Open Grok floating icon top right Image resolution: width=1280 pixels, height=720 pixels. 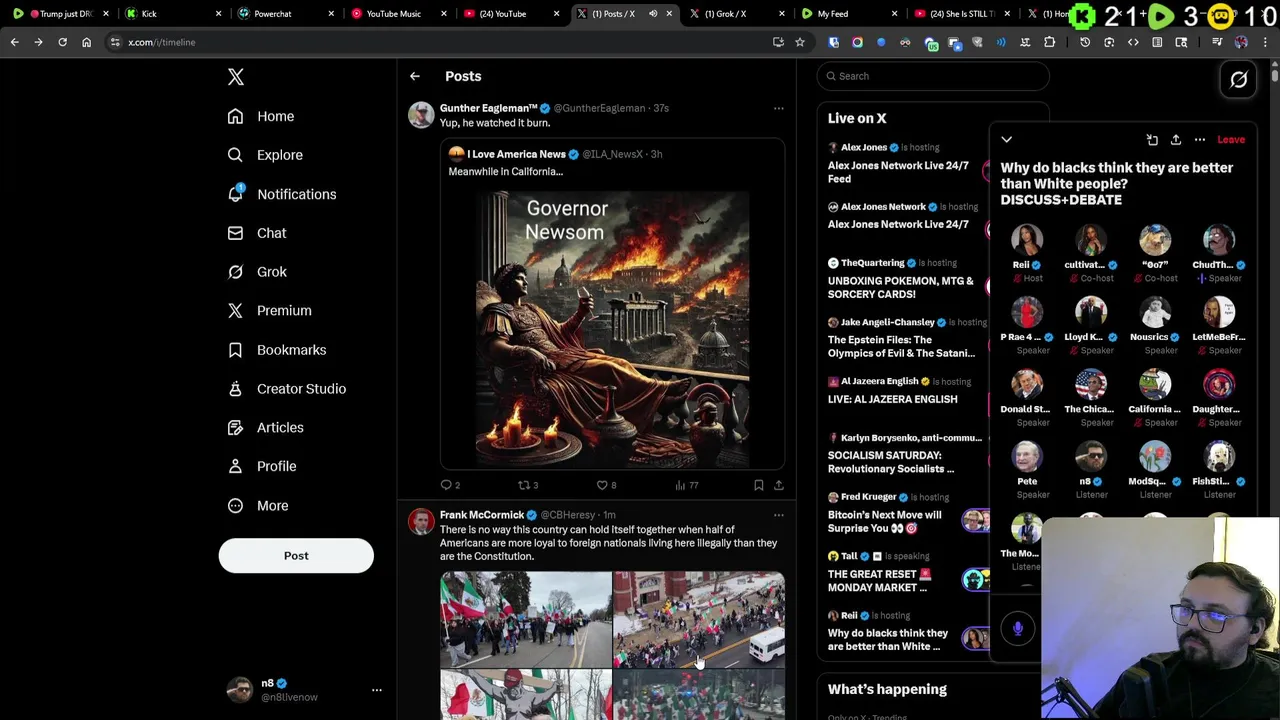coord(1239,80)
